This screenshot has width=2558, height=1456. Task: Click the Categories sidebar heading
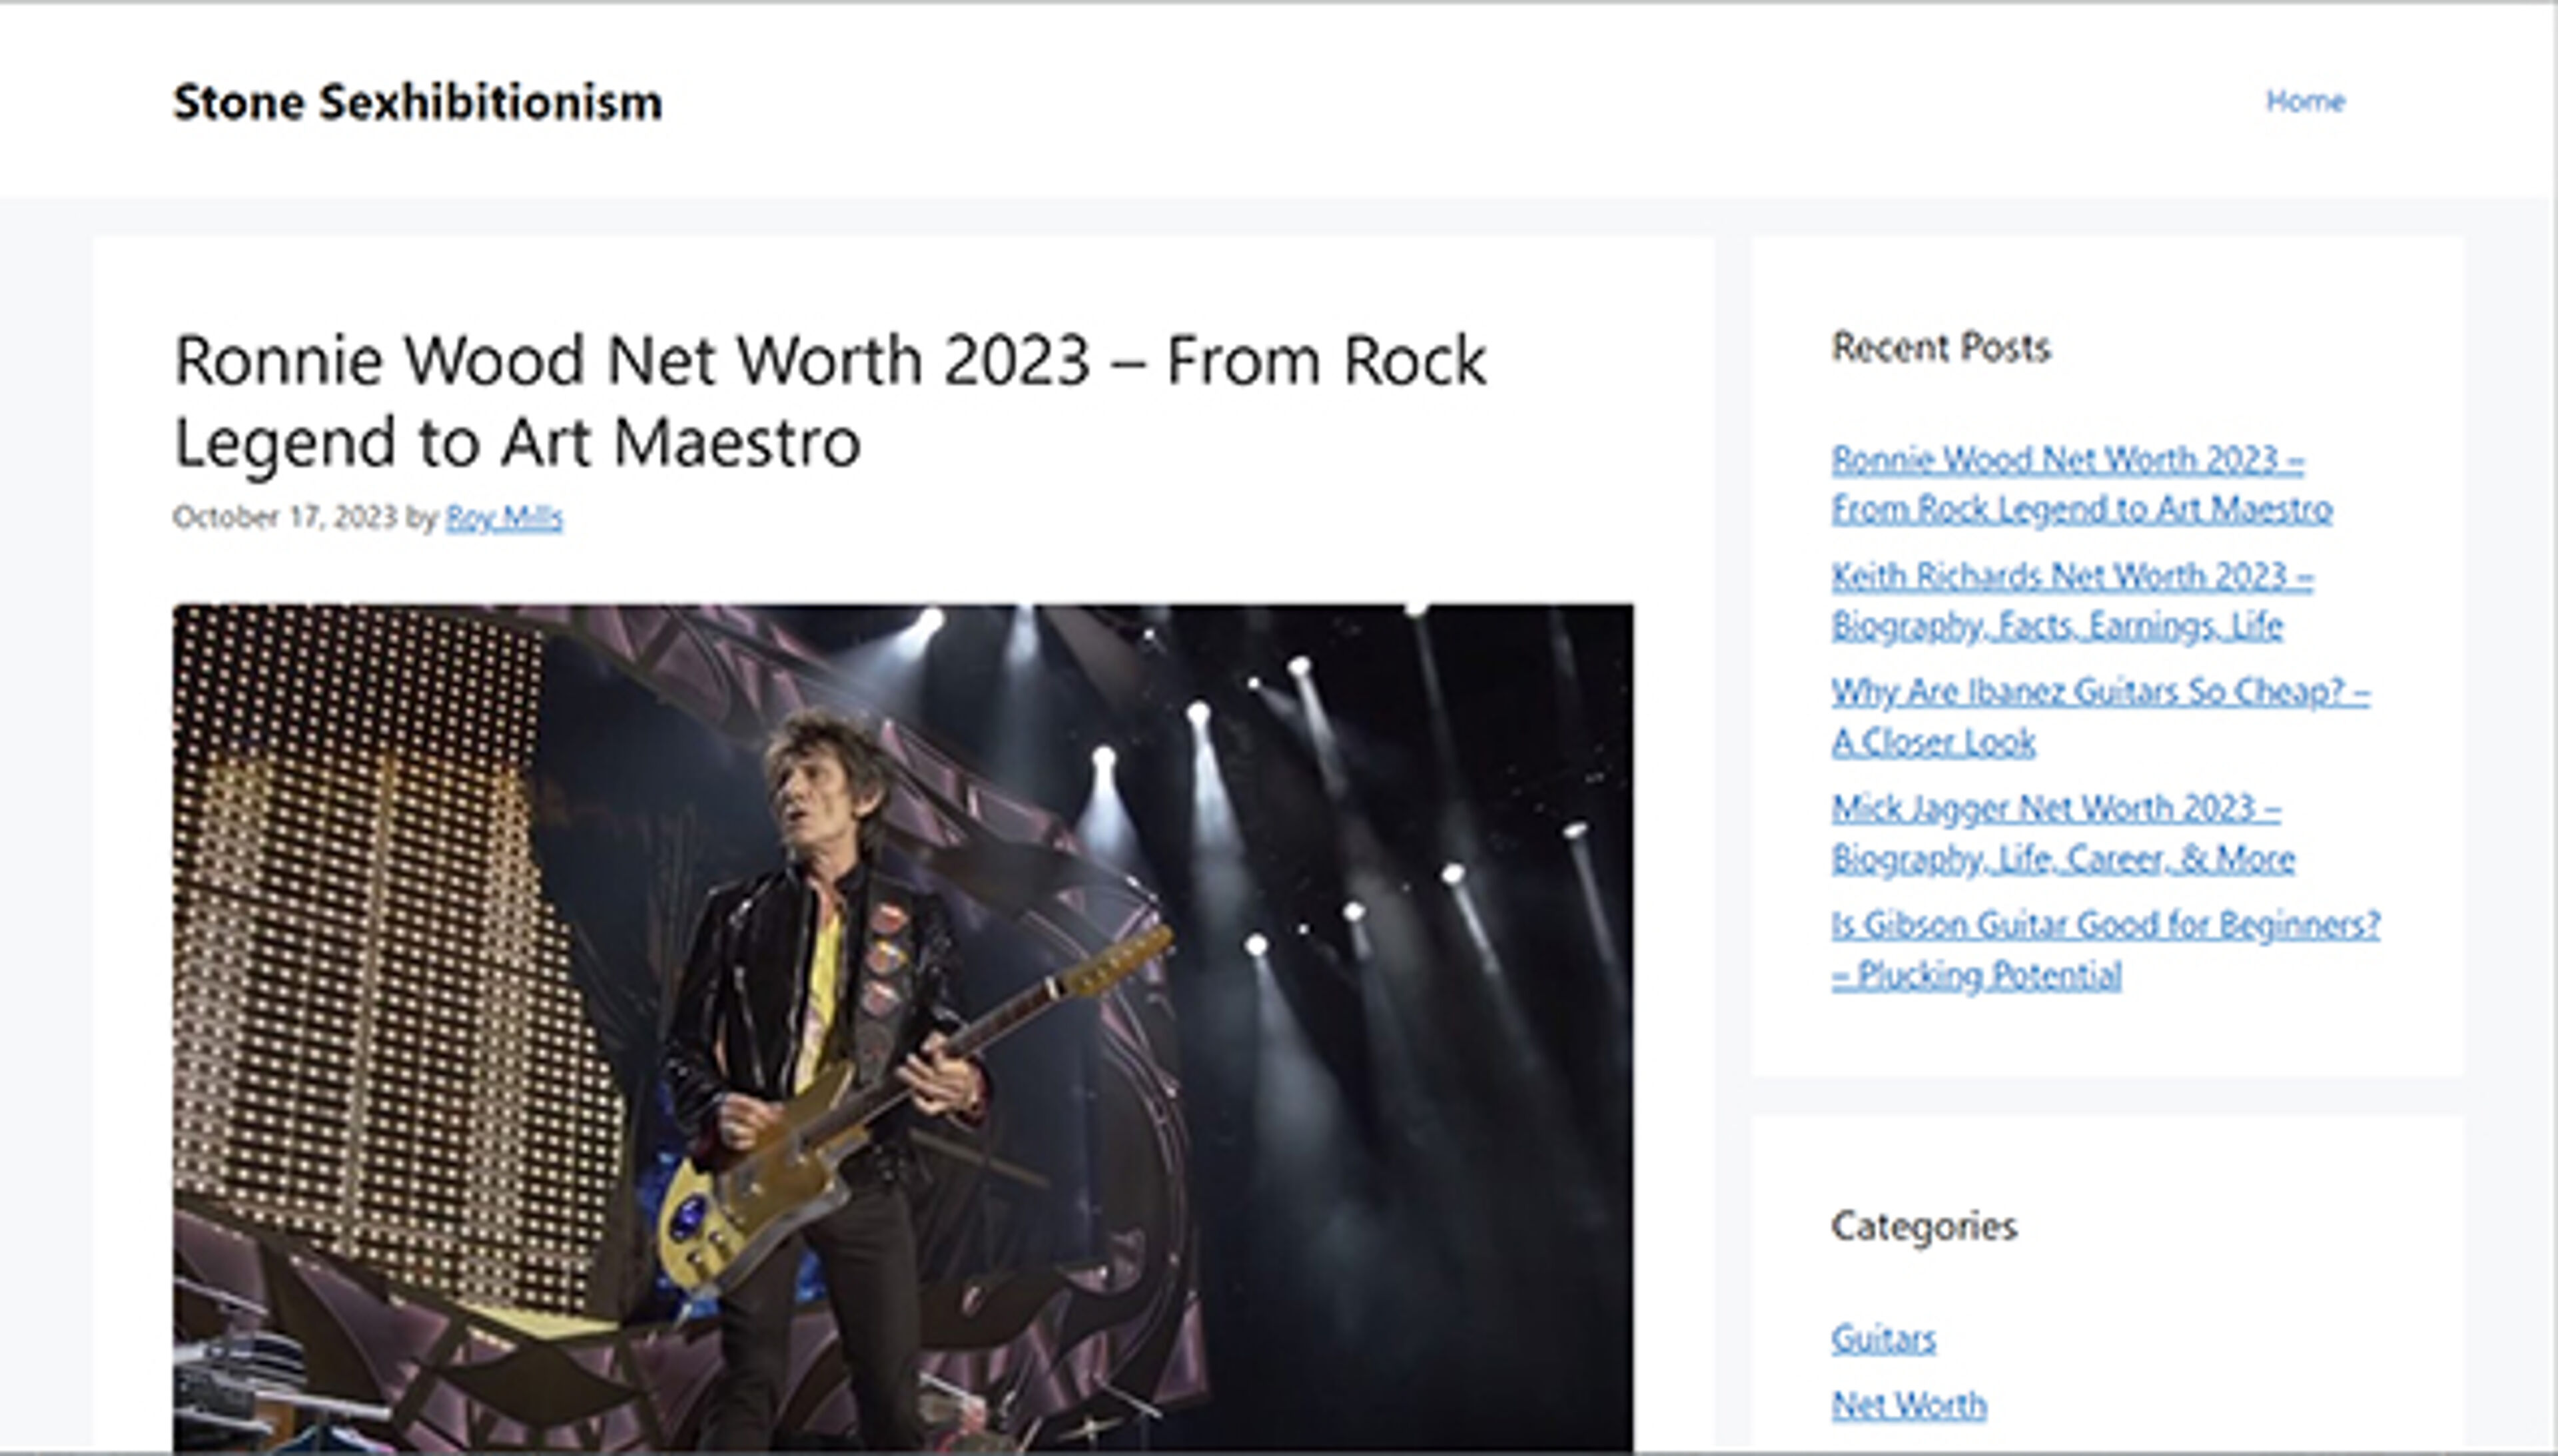pos(1923,1226)
